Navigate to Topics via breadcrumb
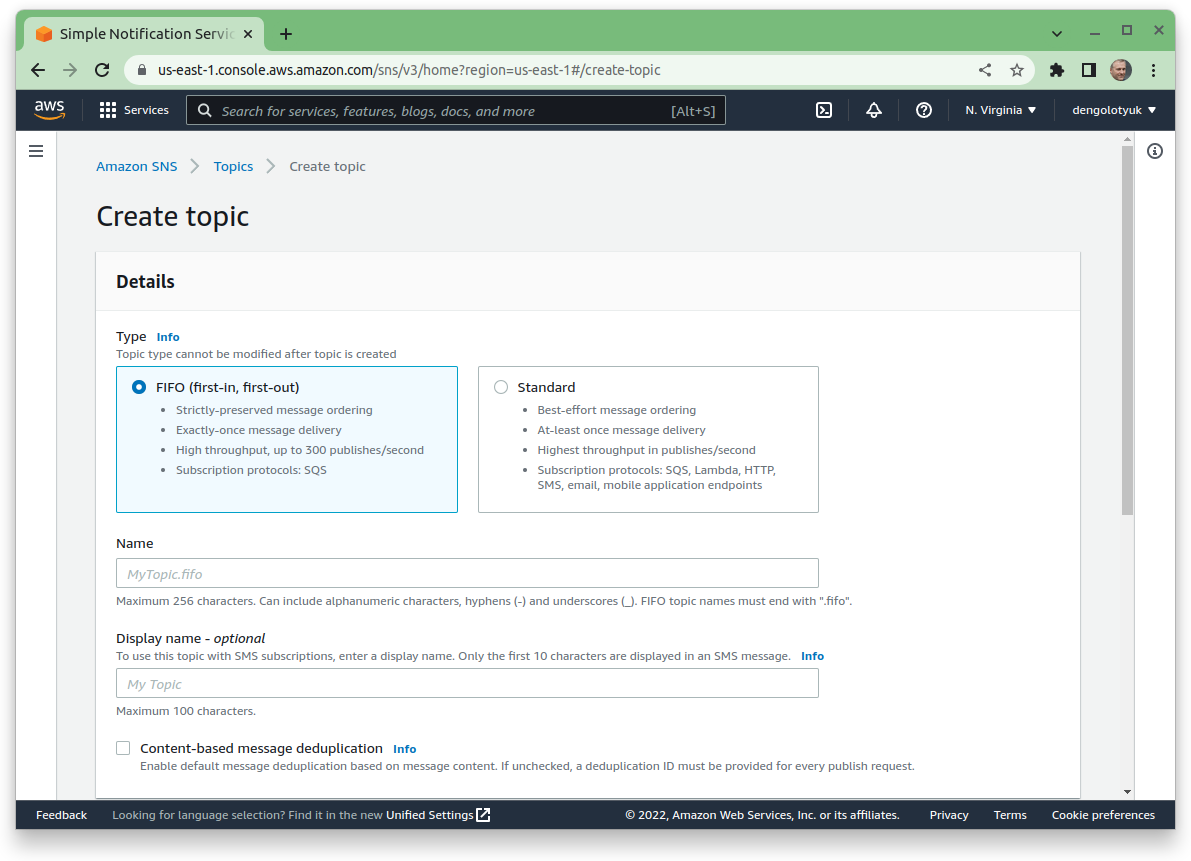 (x=233, y=166)
